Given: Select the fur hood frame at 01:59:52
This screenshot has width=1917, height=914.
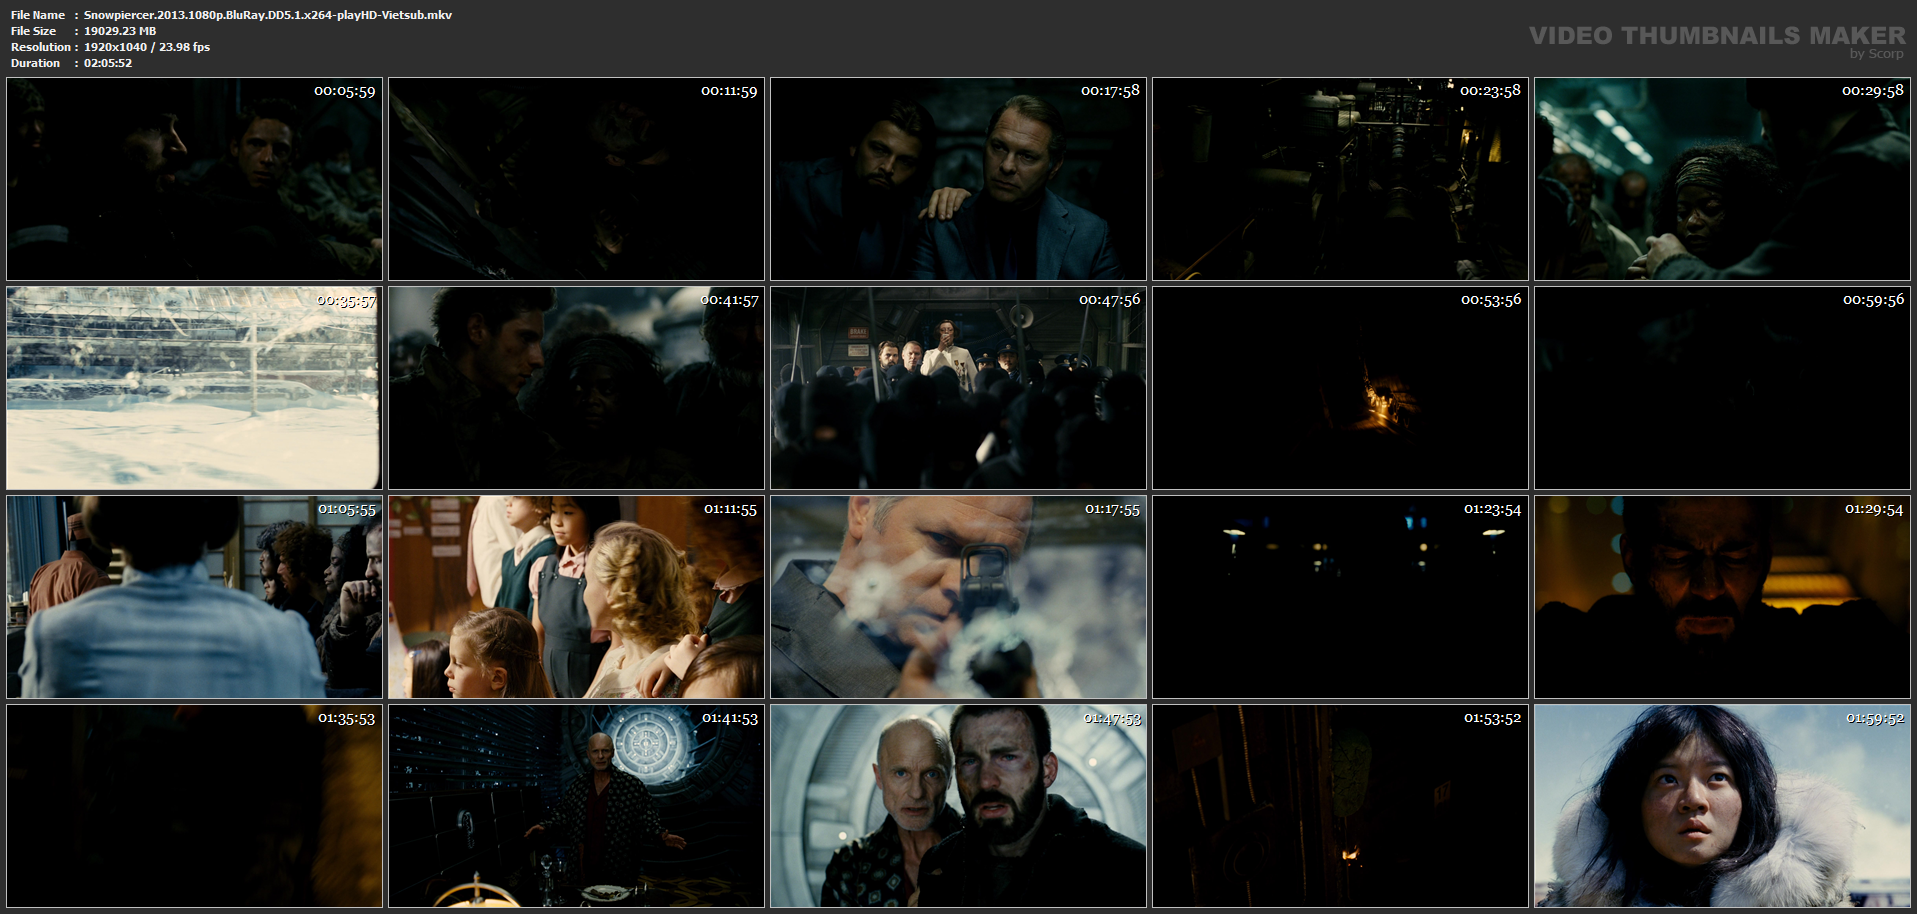Looking at the screenshot, I should point(1722,806).
